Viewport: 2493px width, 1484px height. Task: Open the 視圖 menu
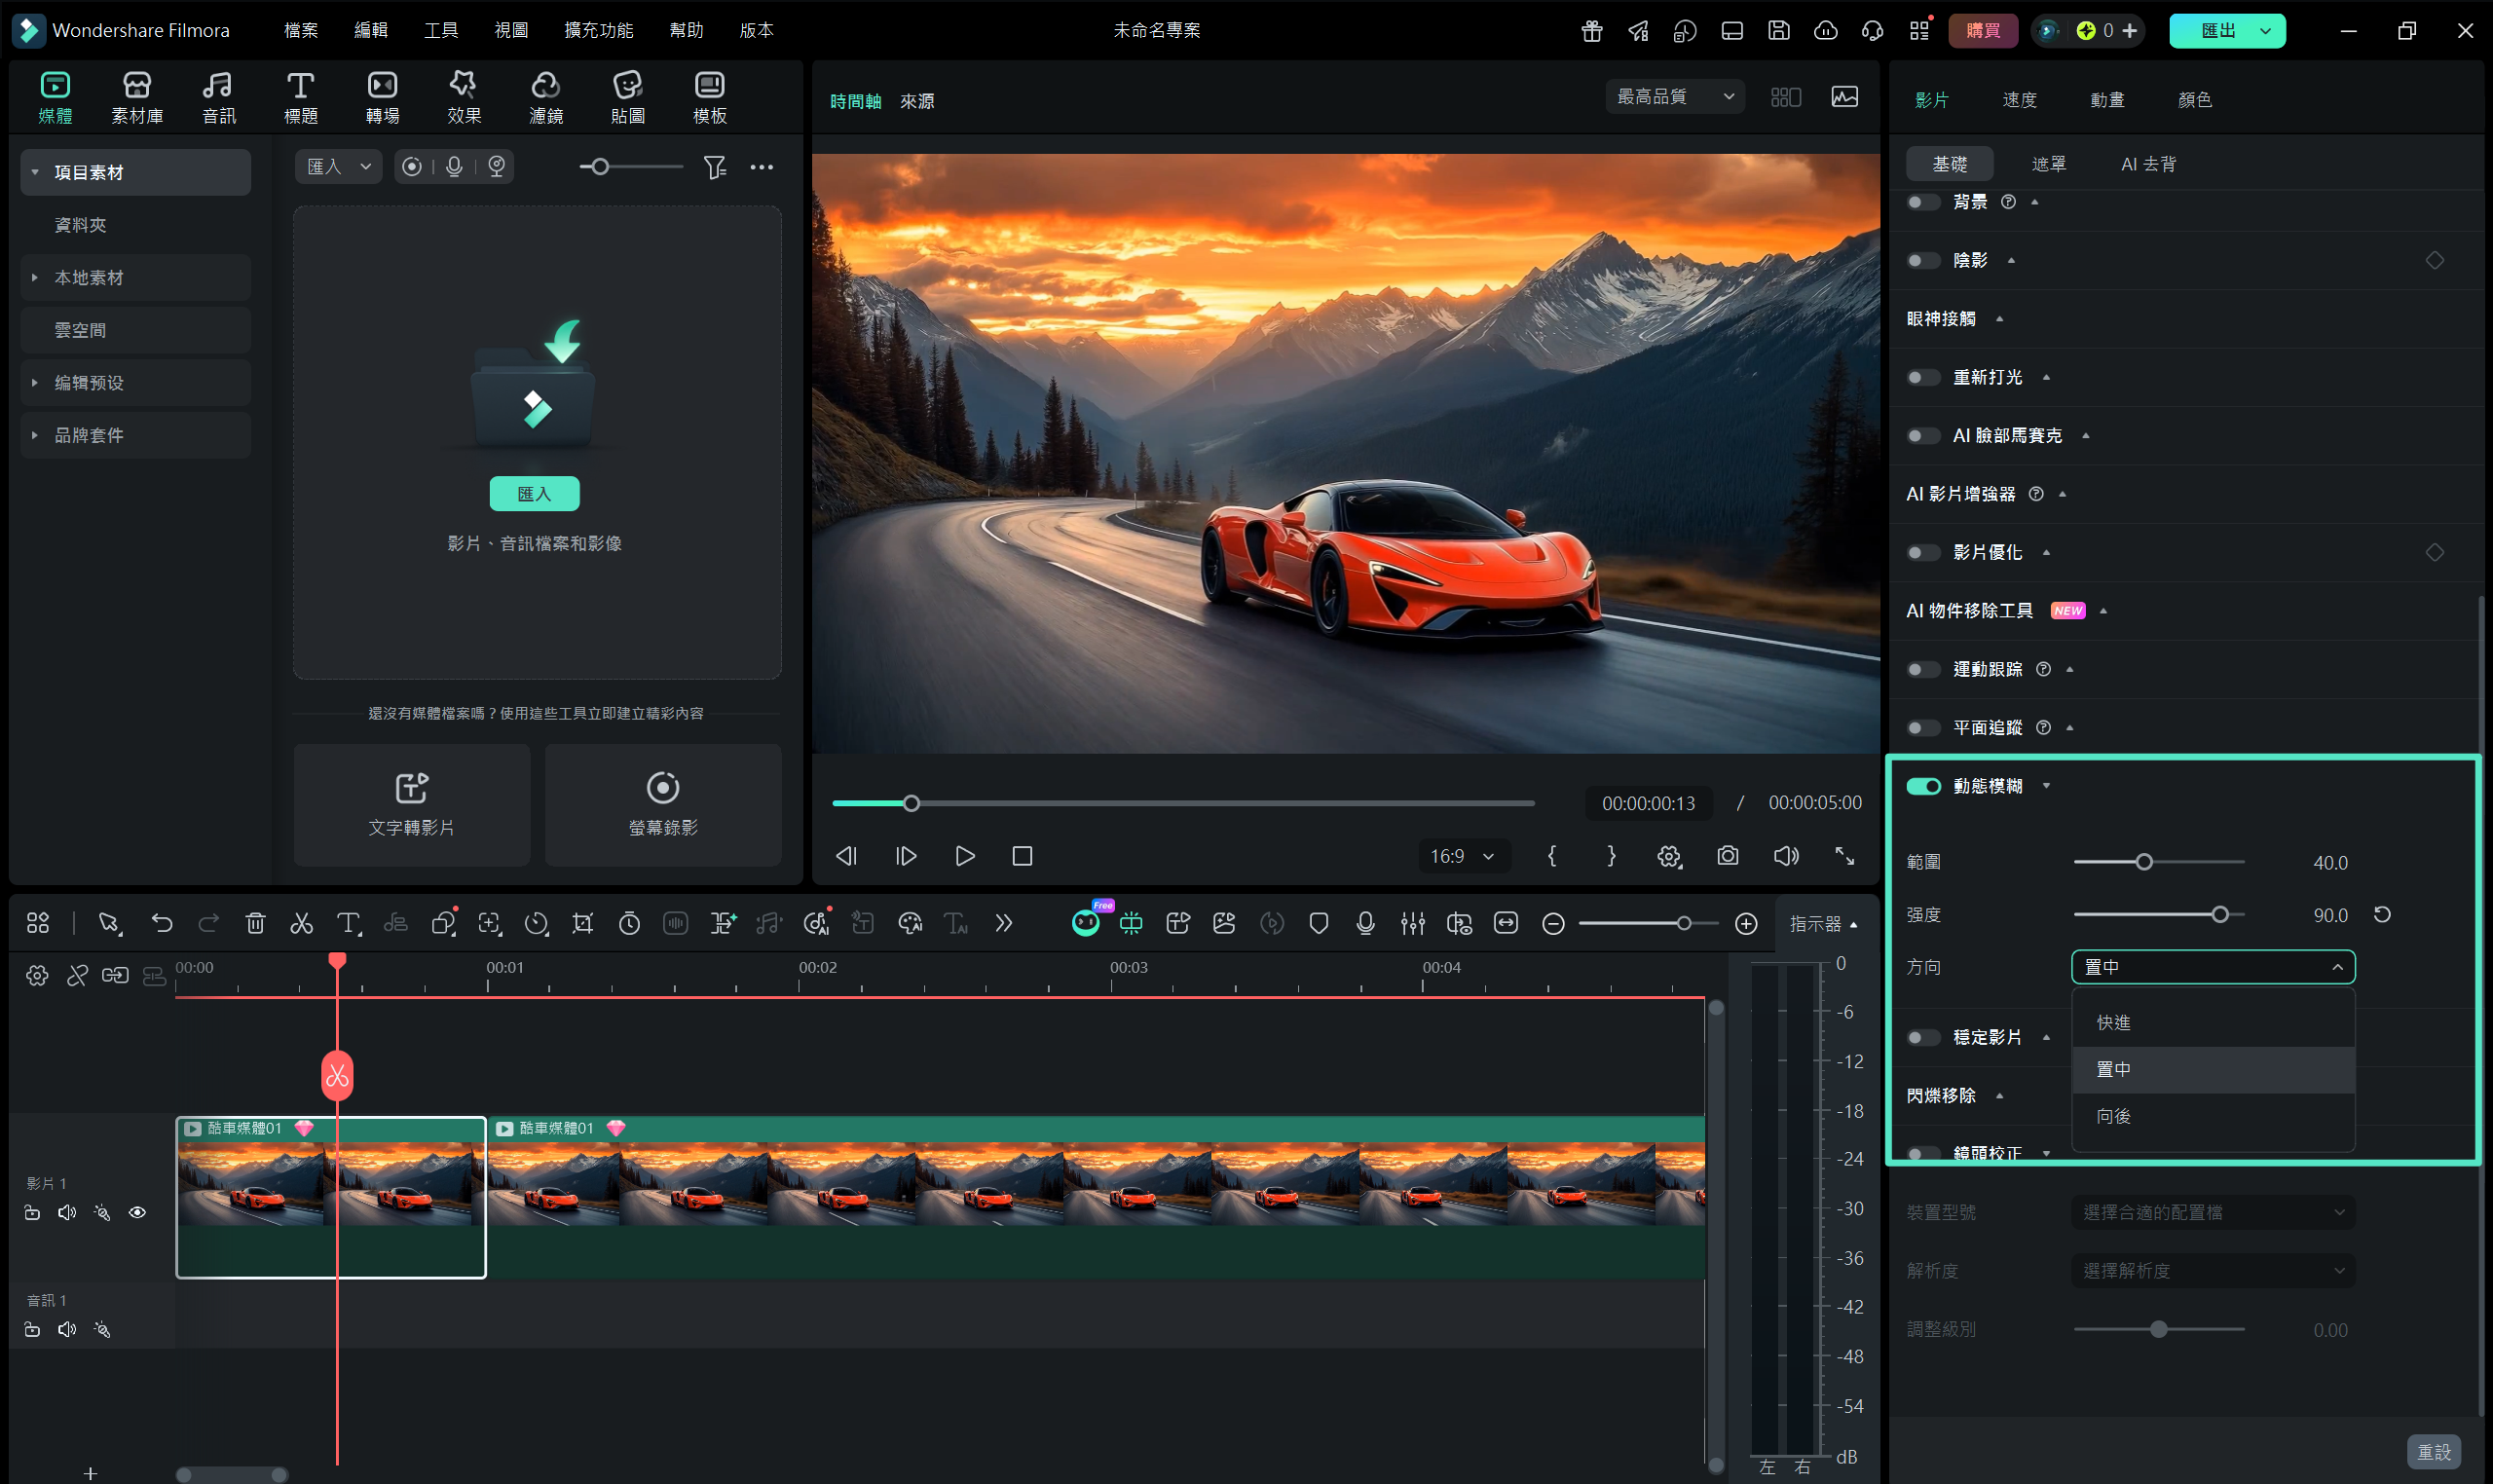point(510,30)
